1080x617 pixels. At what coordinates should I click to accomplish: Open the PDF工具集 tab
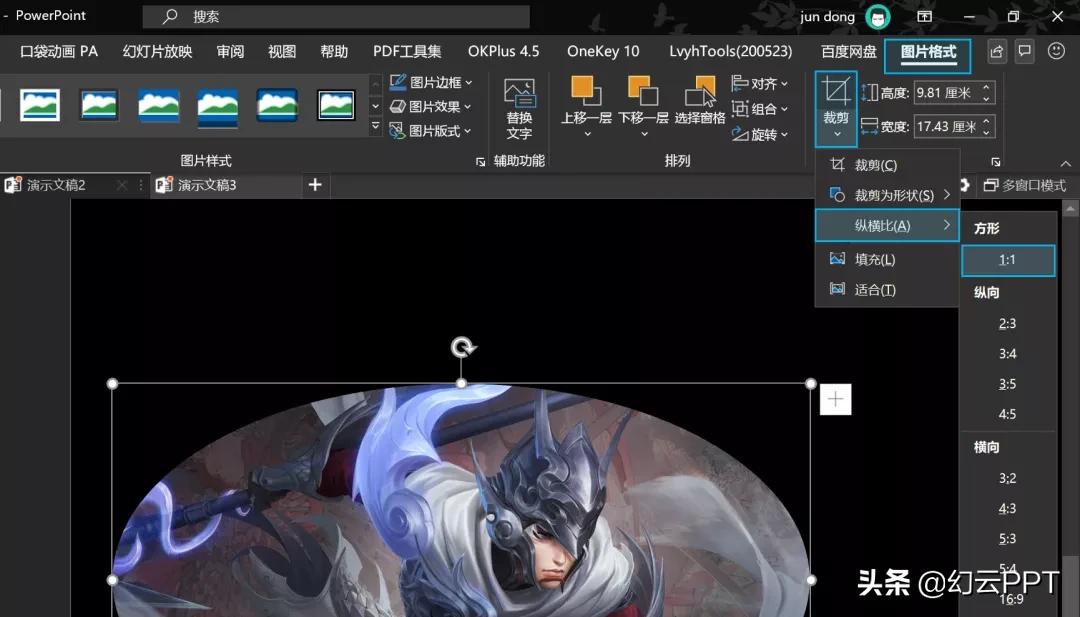coord(407,52)
